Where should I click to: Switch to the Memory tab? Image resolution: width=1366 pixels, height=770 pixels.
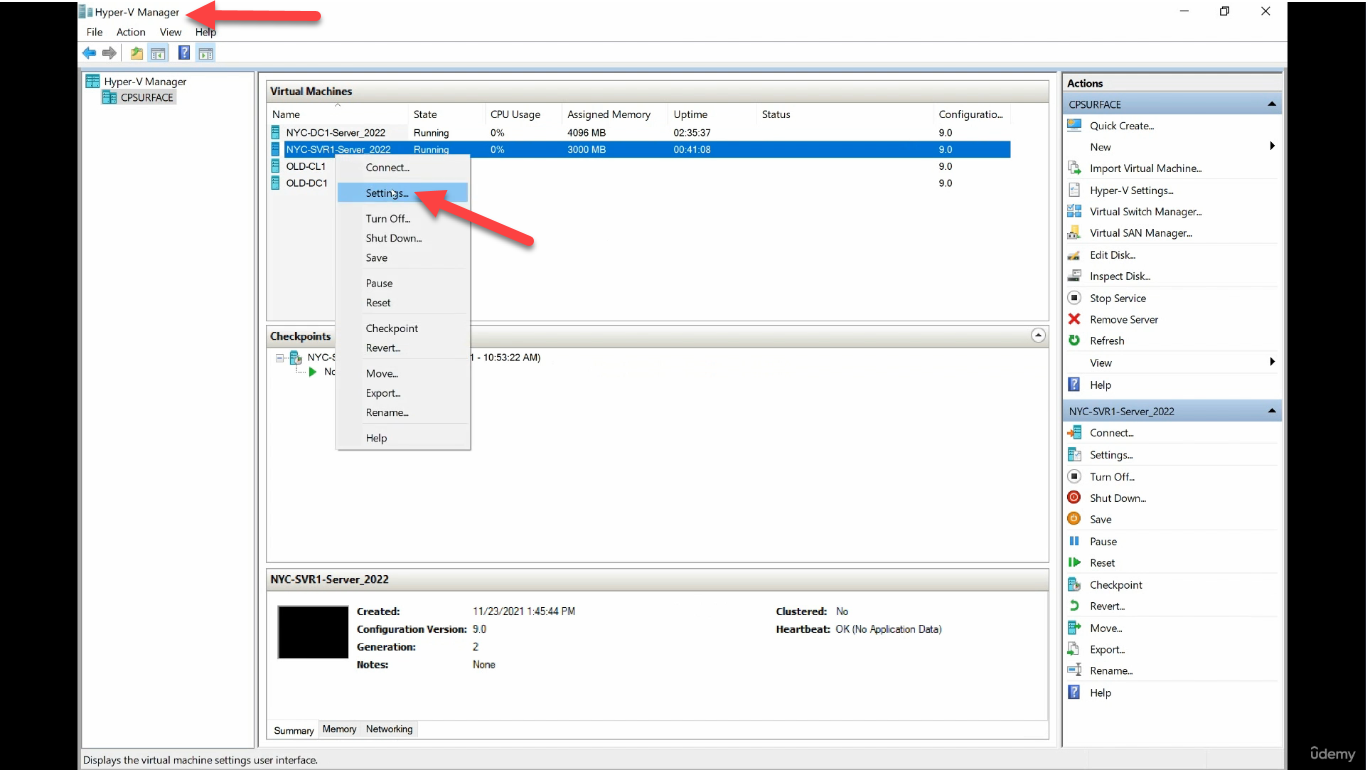pyautogui.click(x=339, y=729)
